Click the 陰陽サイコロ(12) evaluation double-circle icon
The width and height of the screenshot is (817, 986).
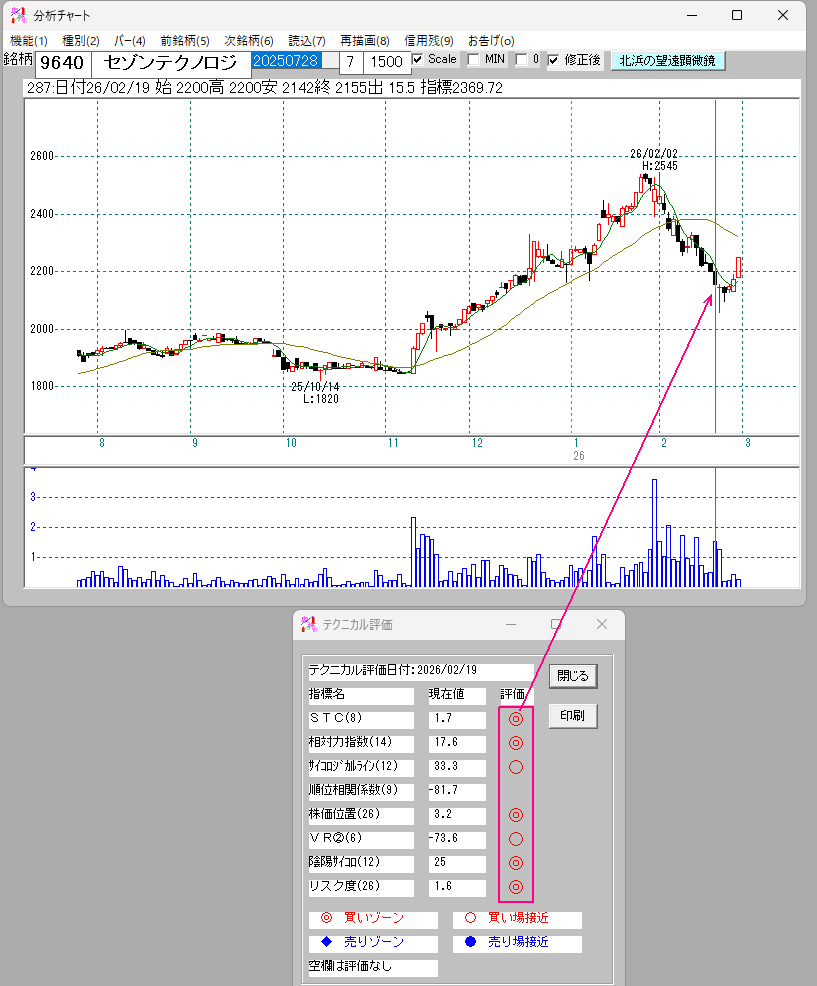pos(516,863)
